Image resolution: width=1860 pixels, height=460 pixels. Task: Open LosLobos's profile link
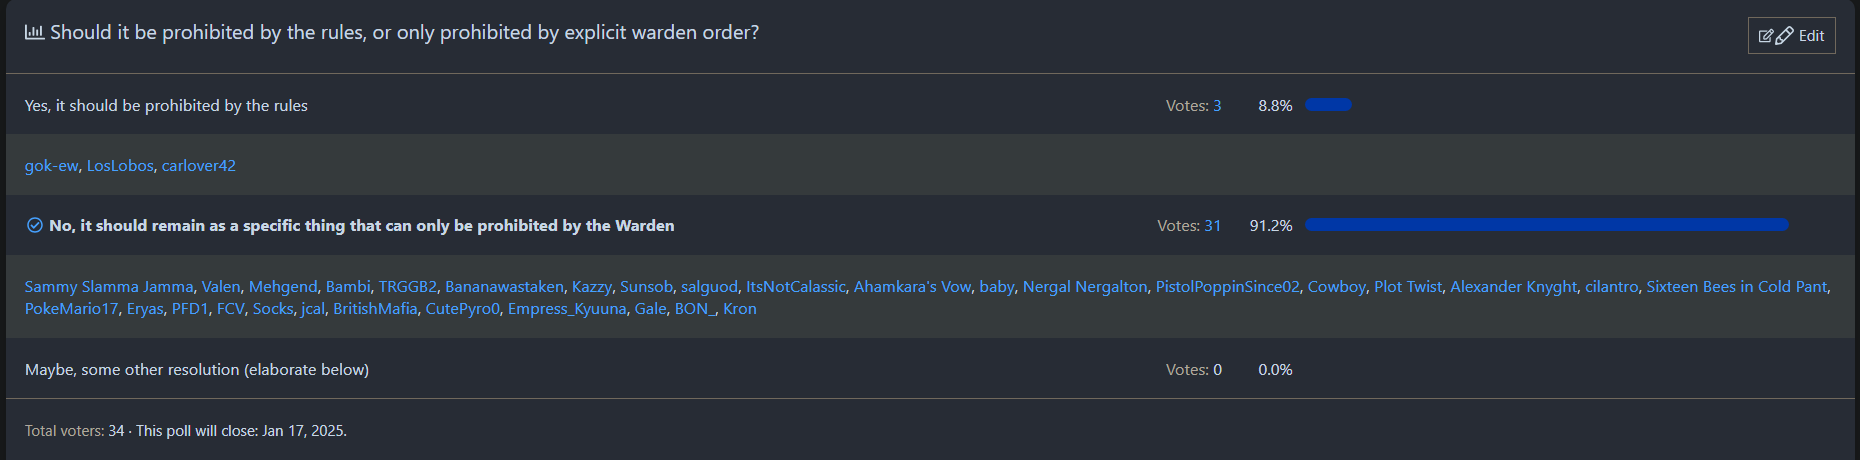pos(120,166)
